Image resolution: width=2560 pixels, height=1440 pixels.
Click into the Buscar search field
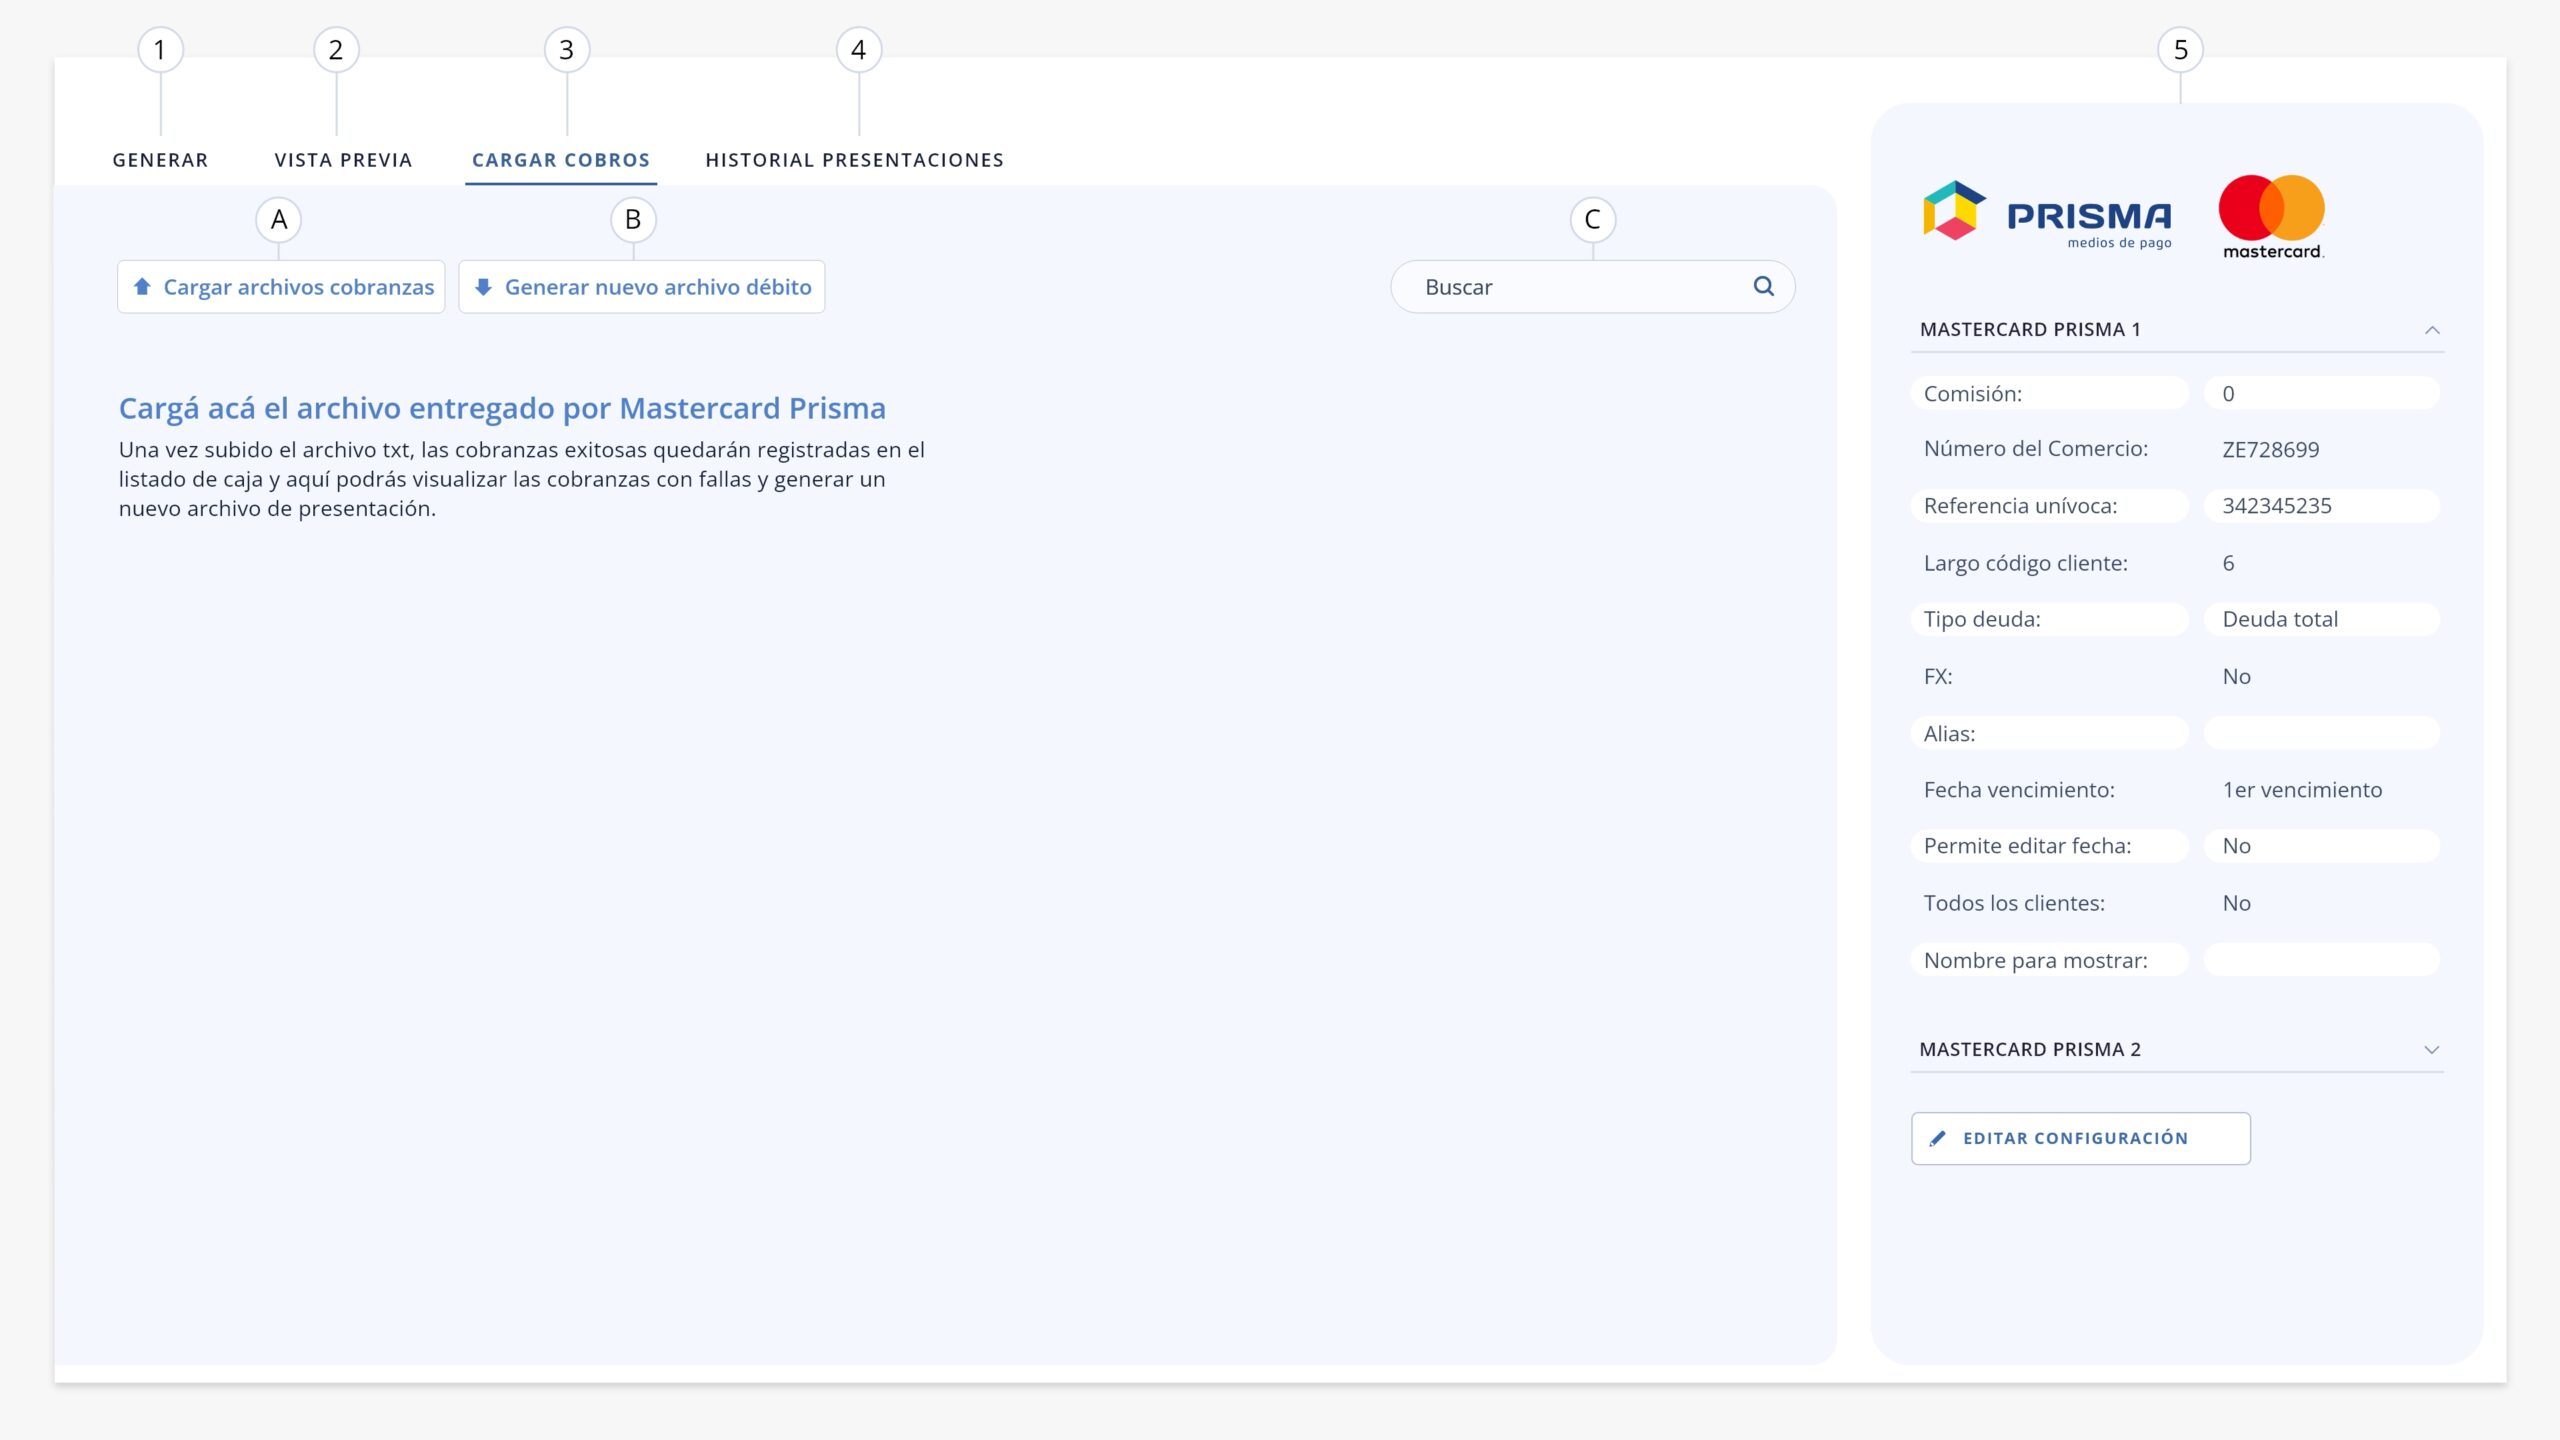tap(1592, 287)
